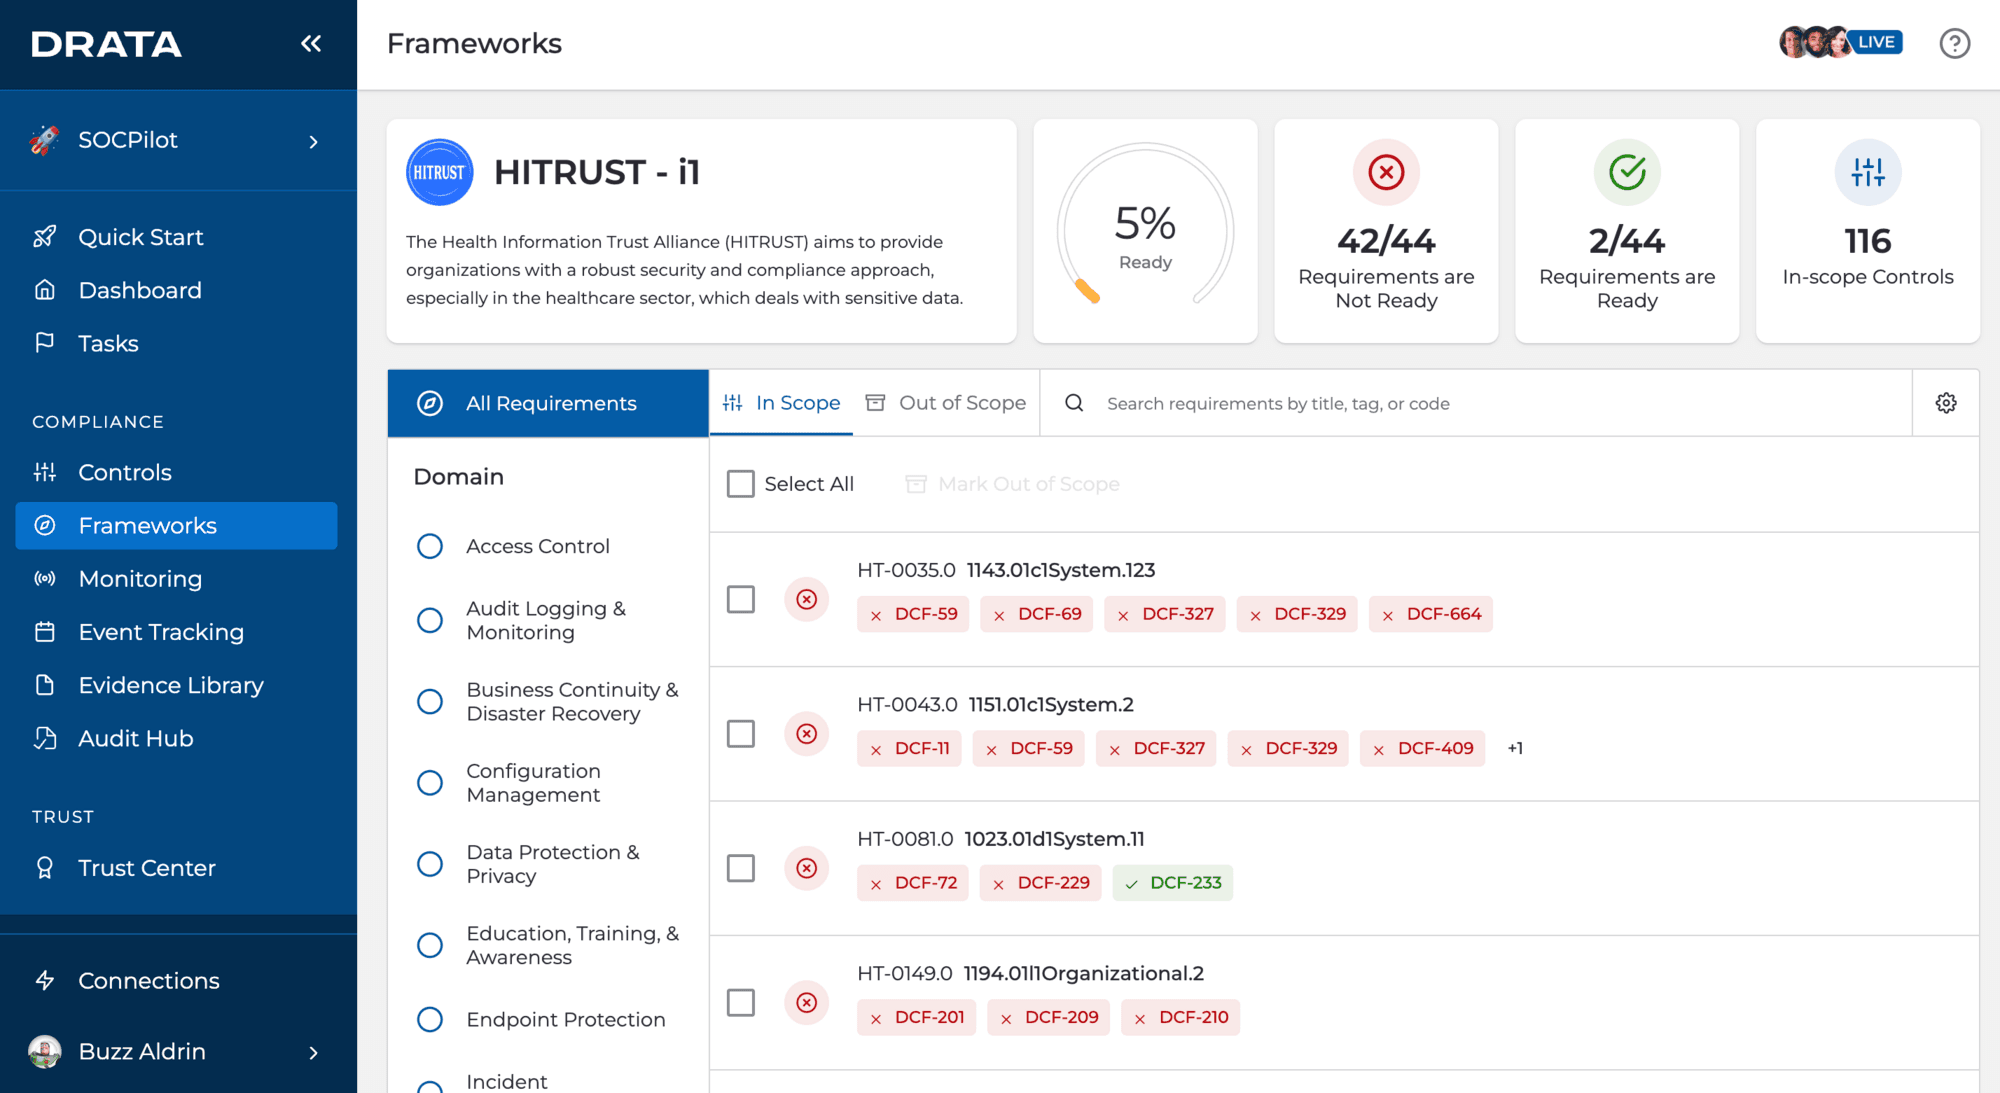Click the DCF-69 control tag

(x=1036, y=614)
